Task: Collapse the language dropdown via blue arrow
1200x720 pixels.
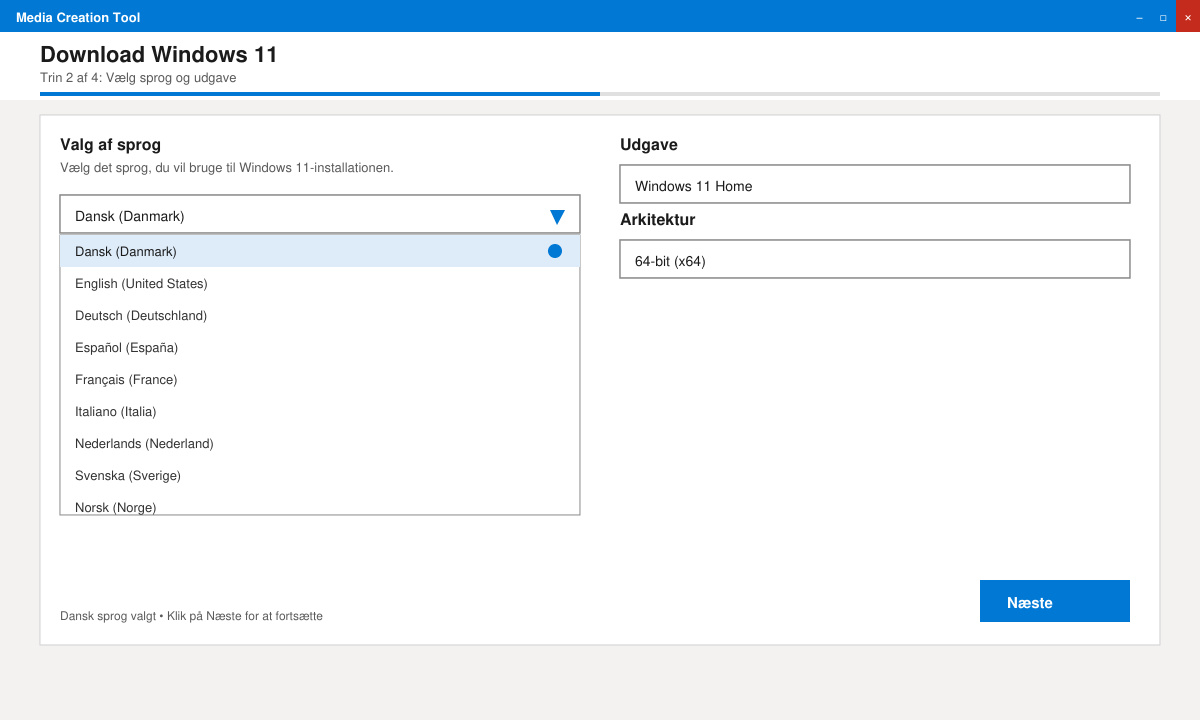Action: pos(557,216)
